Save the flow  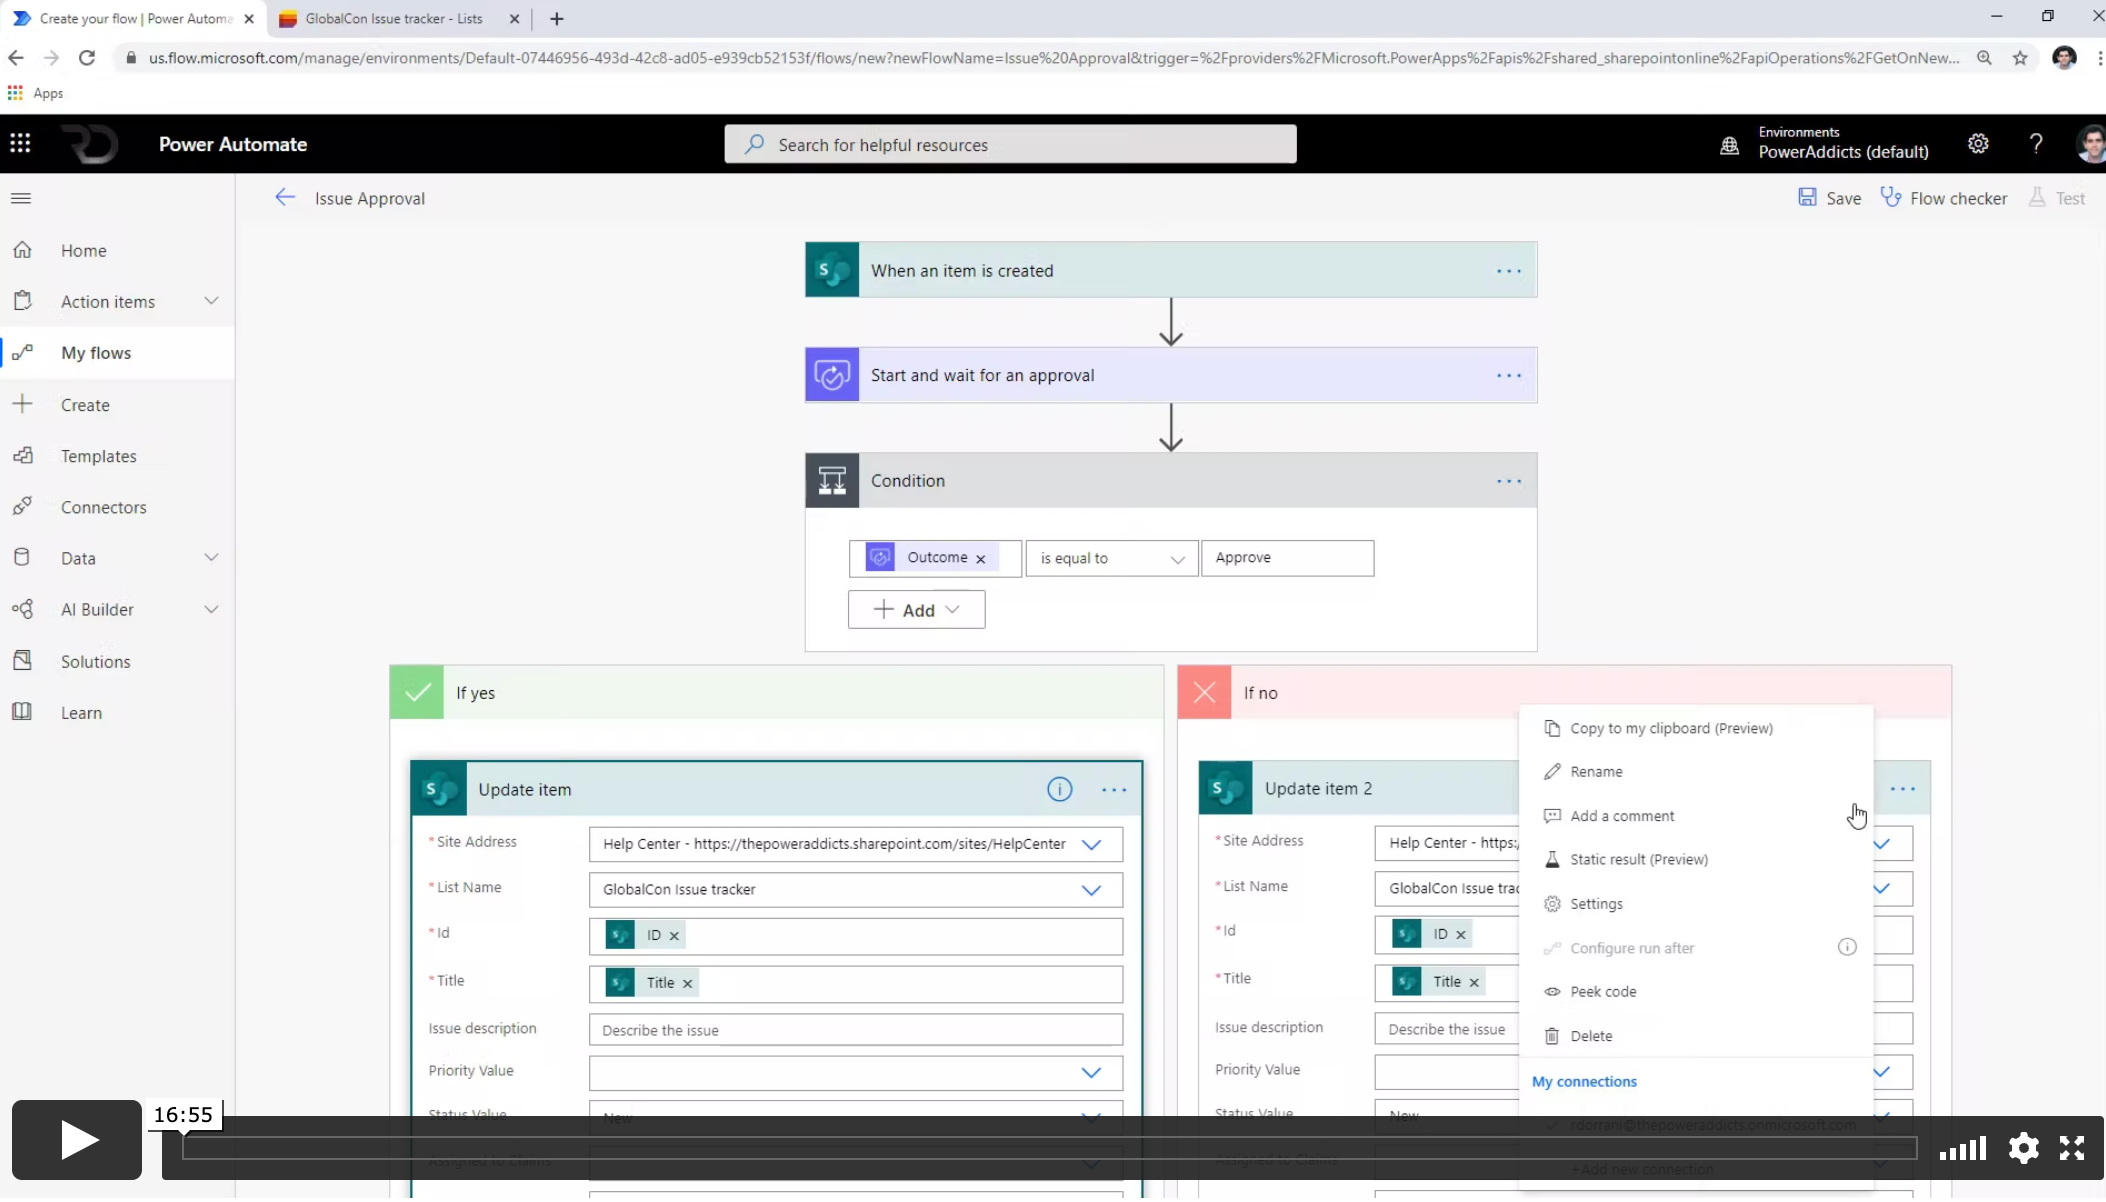click(x=1829, y=198)
